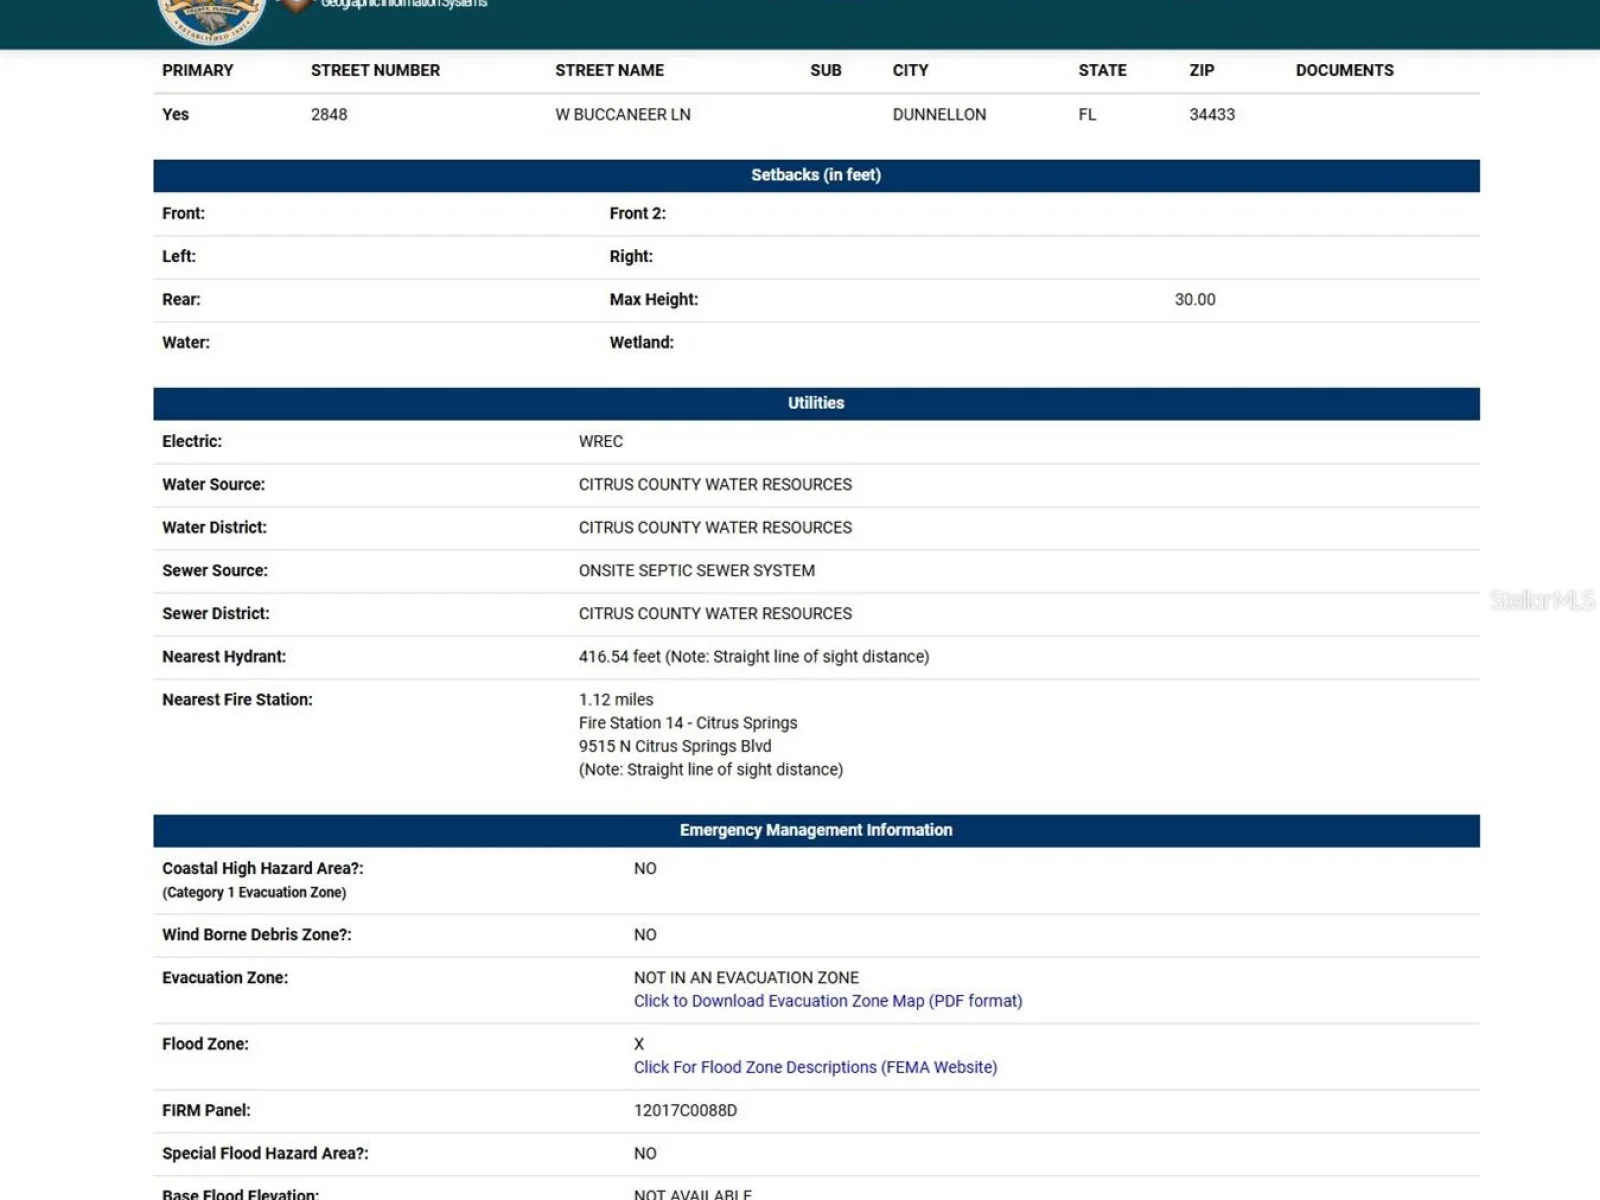This screenshot has width=1600, height=1200.
Task: Open the Evacuation Zone Map PDF link
Action: pos(828,1001)
